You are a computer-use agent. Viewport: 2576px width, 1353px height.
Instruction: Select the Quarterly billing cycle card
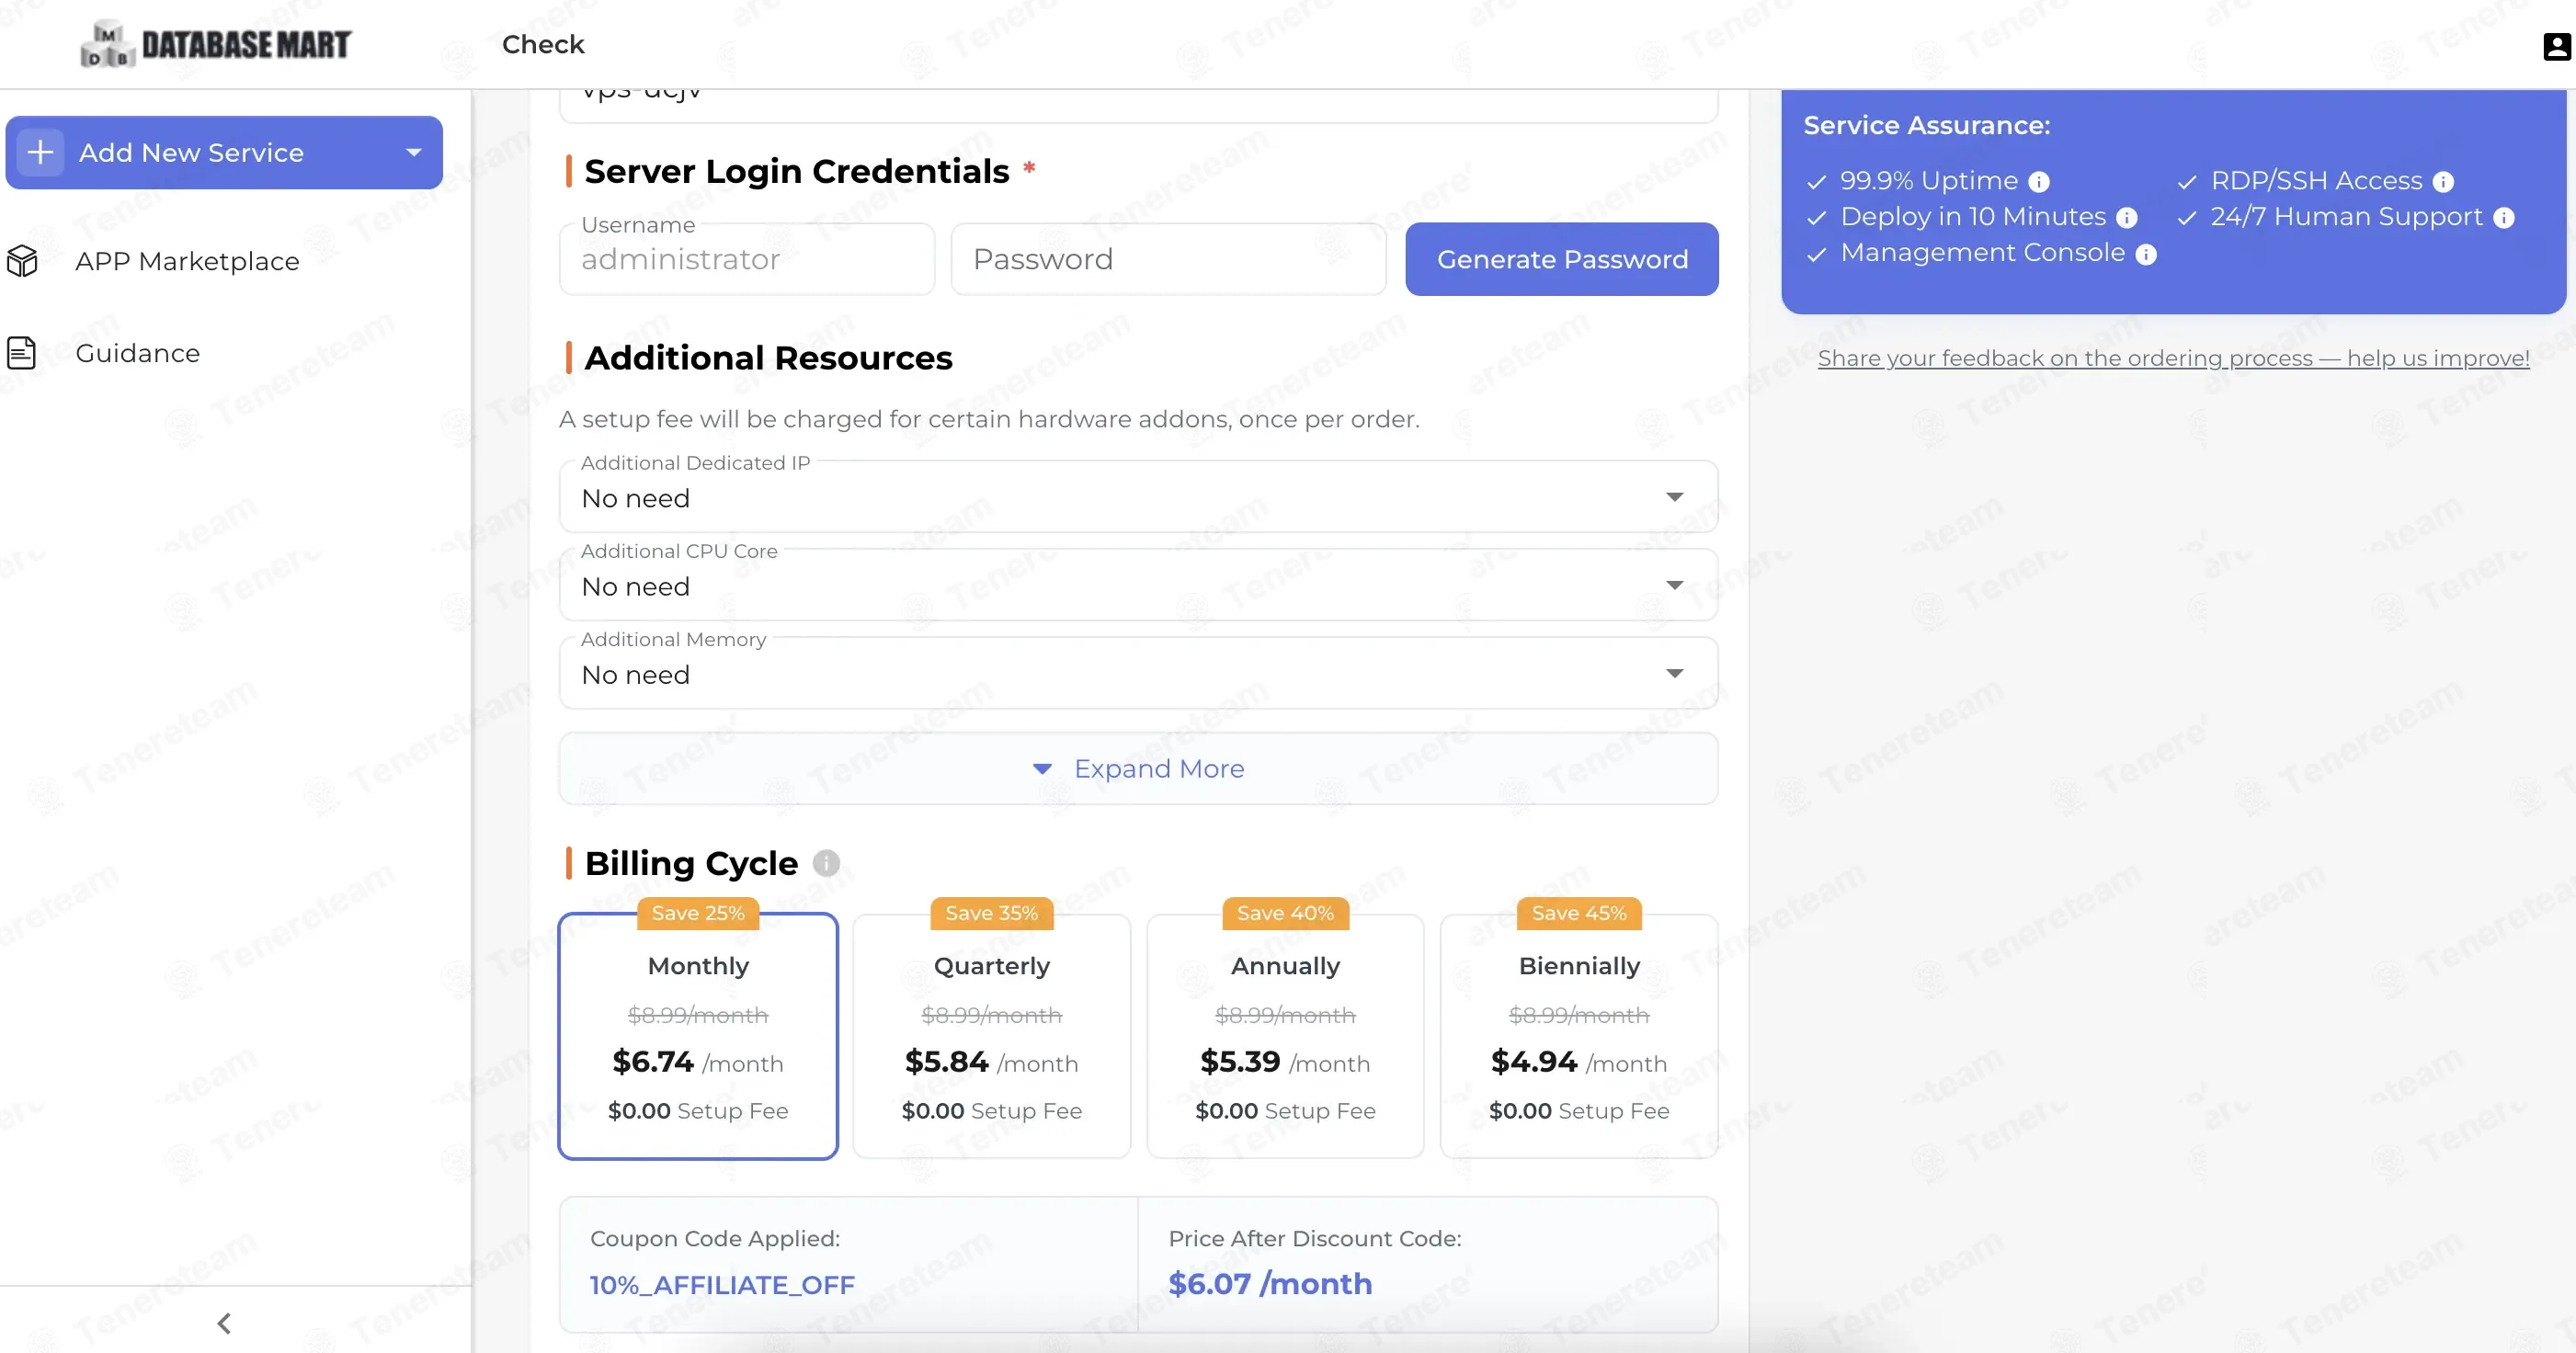click(991, 1036)
